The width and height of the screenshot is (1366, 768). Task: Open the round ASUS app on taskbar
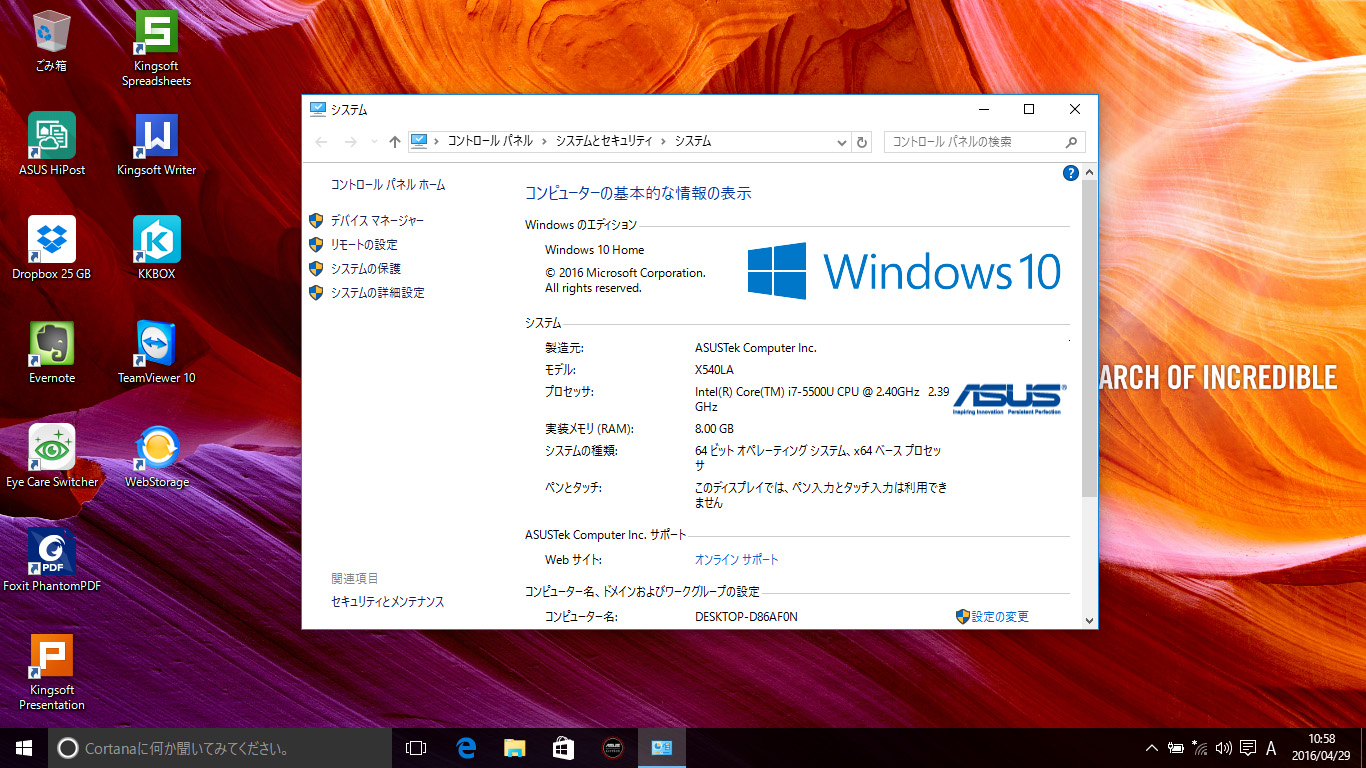pyautogui.click(x=612, y=748)
